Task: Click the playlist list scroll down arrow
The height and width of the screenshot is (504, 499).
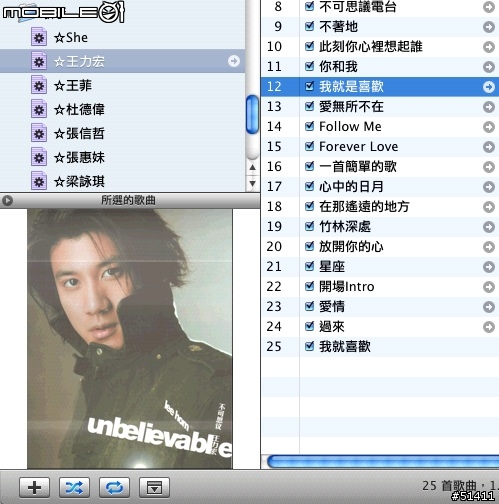Action: (253, 184)
